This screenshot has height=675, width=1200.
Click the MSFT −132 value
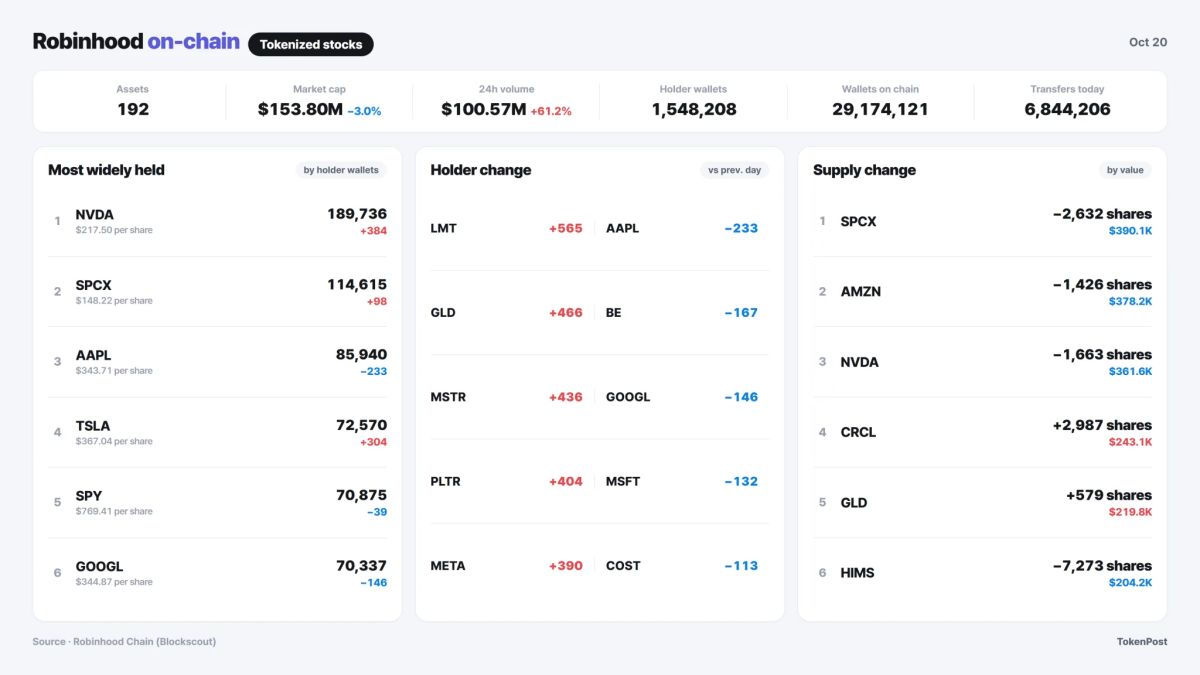coord(741,481)
